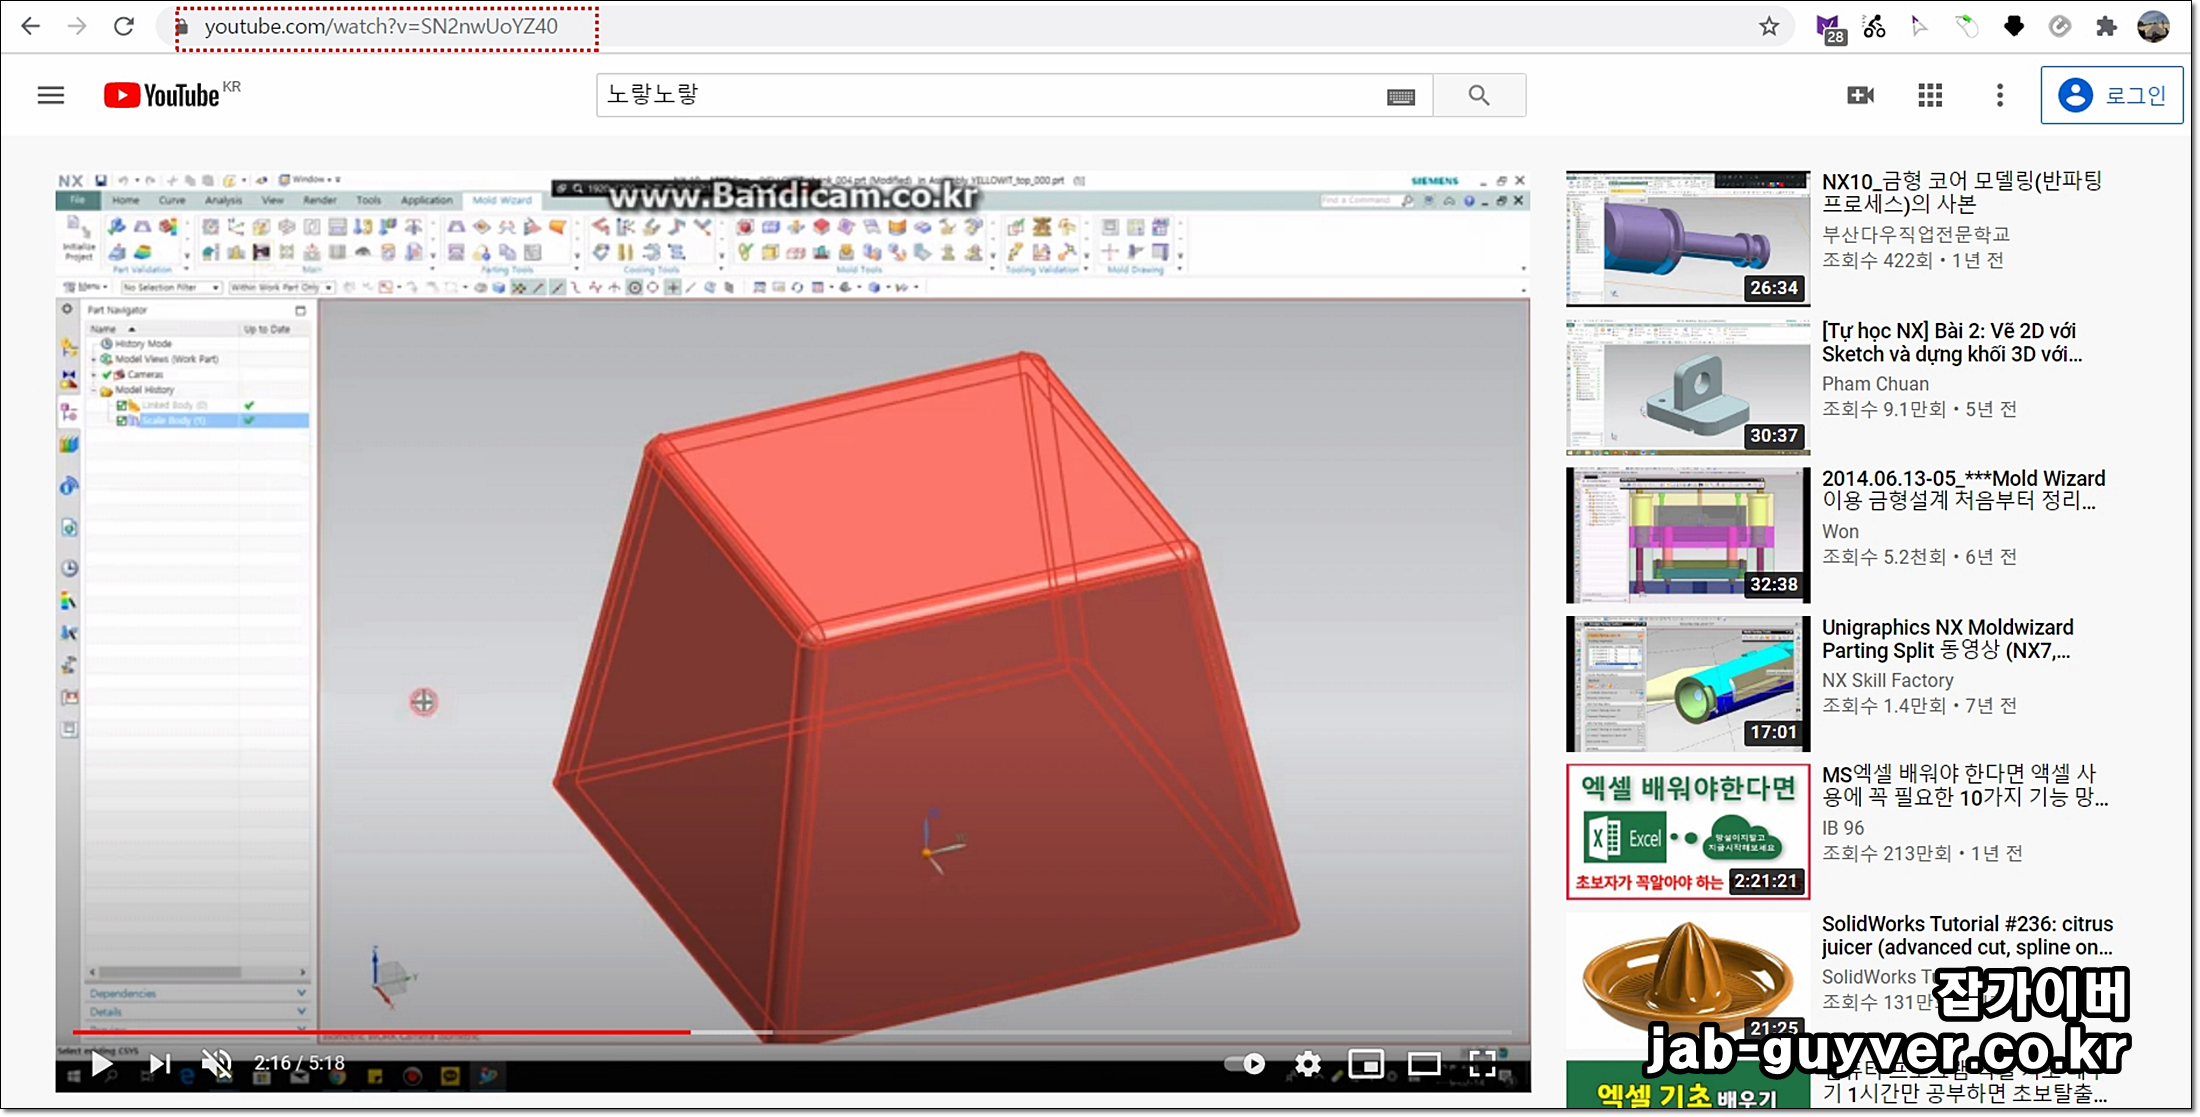
Task: Open YouTube hamburger guide menu
Action: 51,95
